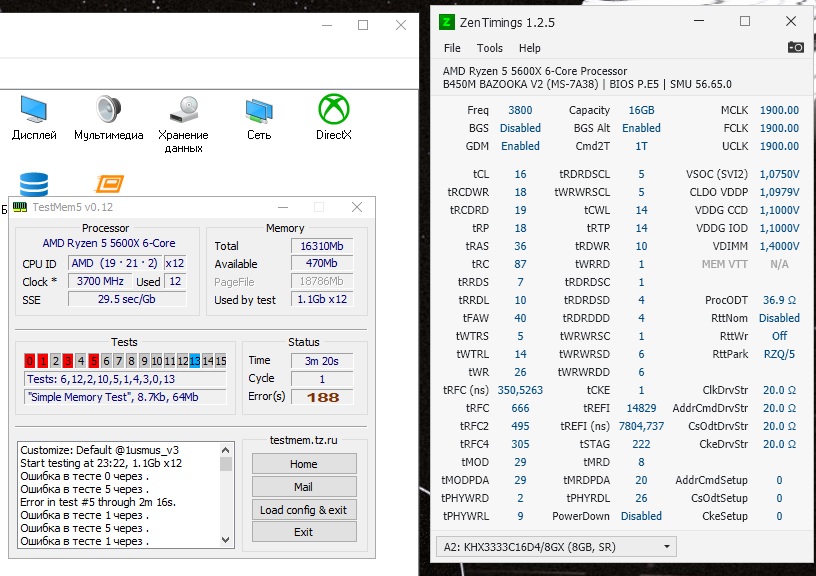Open the DirectX Xbox icon

coord(334,109)
